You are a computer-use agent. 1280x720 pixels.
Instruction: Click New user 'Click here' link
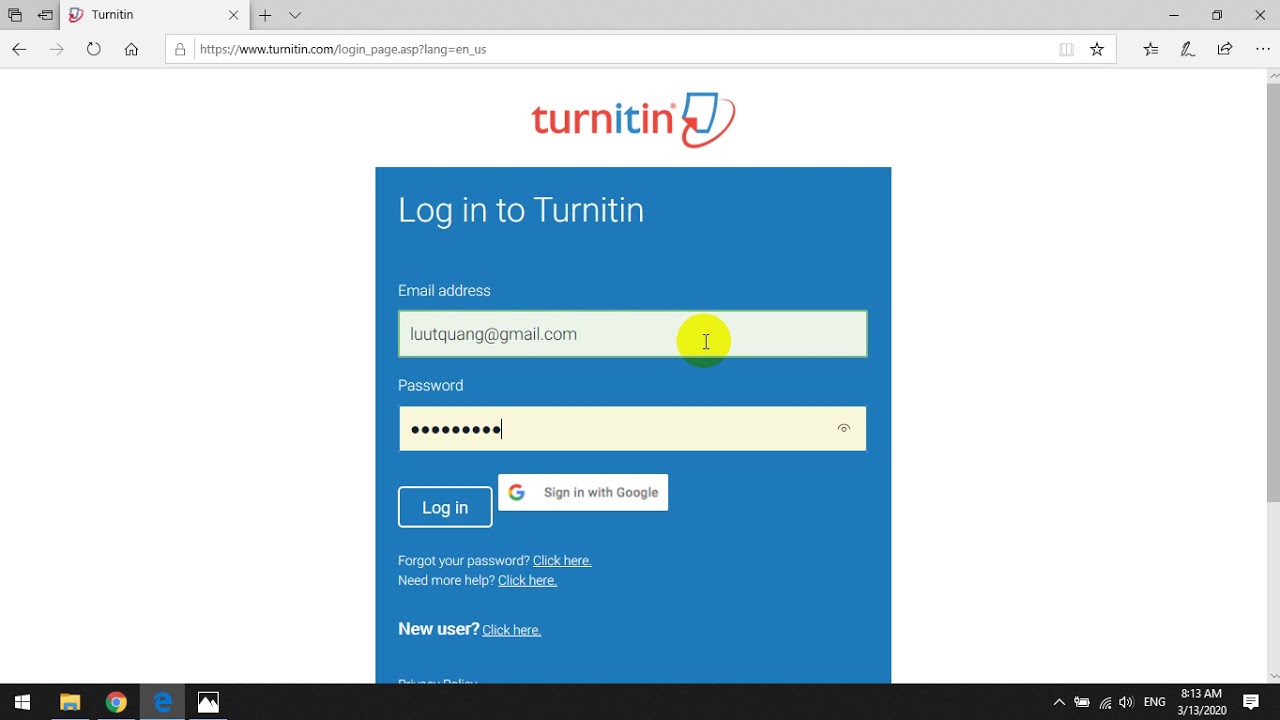[511, 630]
